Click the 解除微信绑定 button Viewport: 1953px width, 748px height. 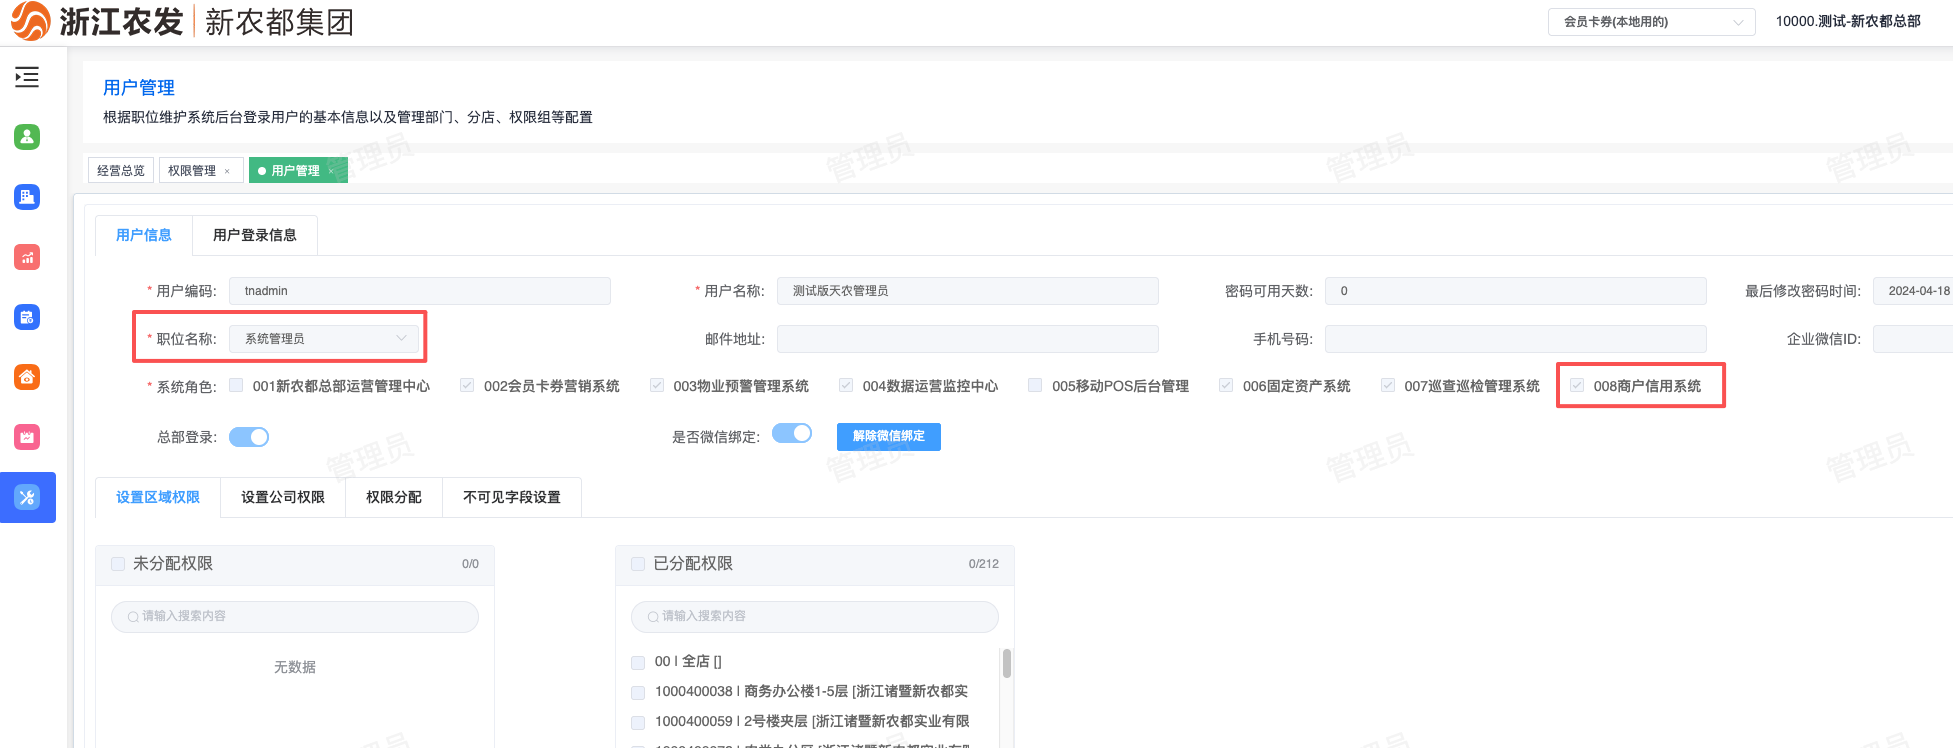[889, 436]
